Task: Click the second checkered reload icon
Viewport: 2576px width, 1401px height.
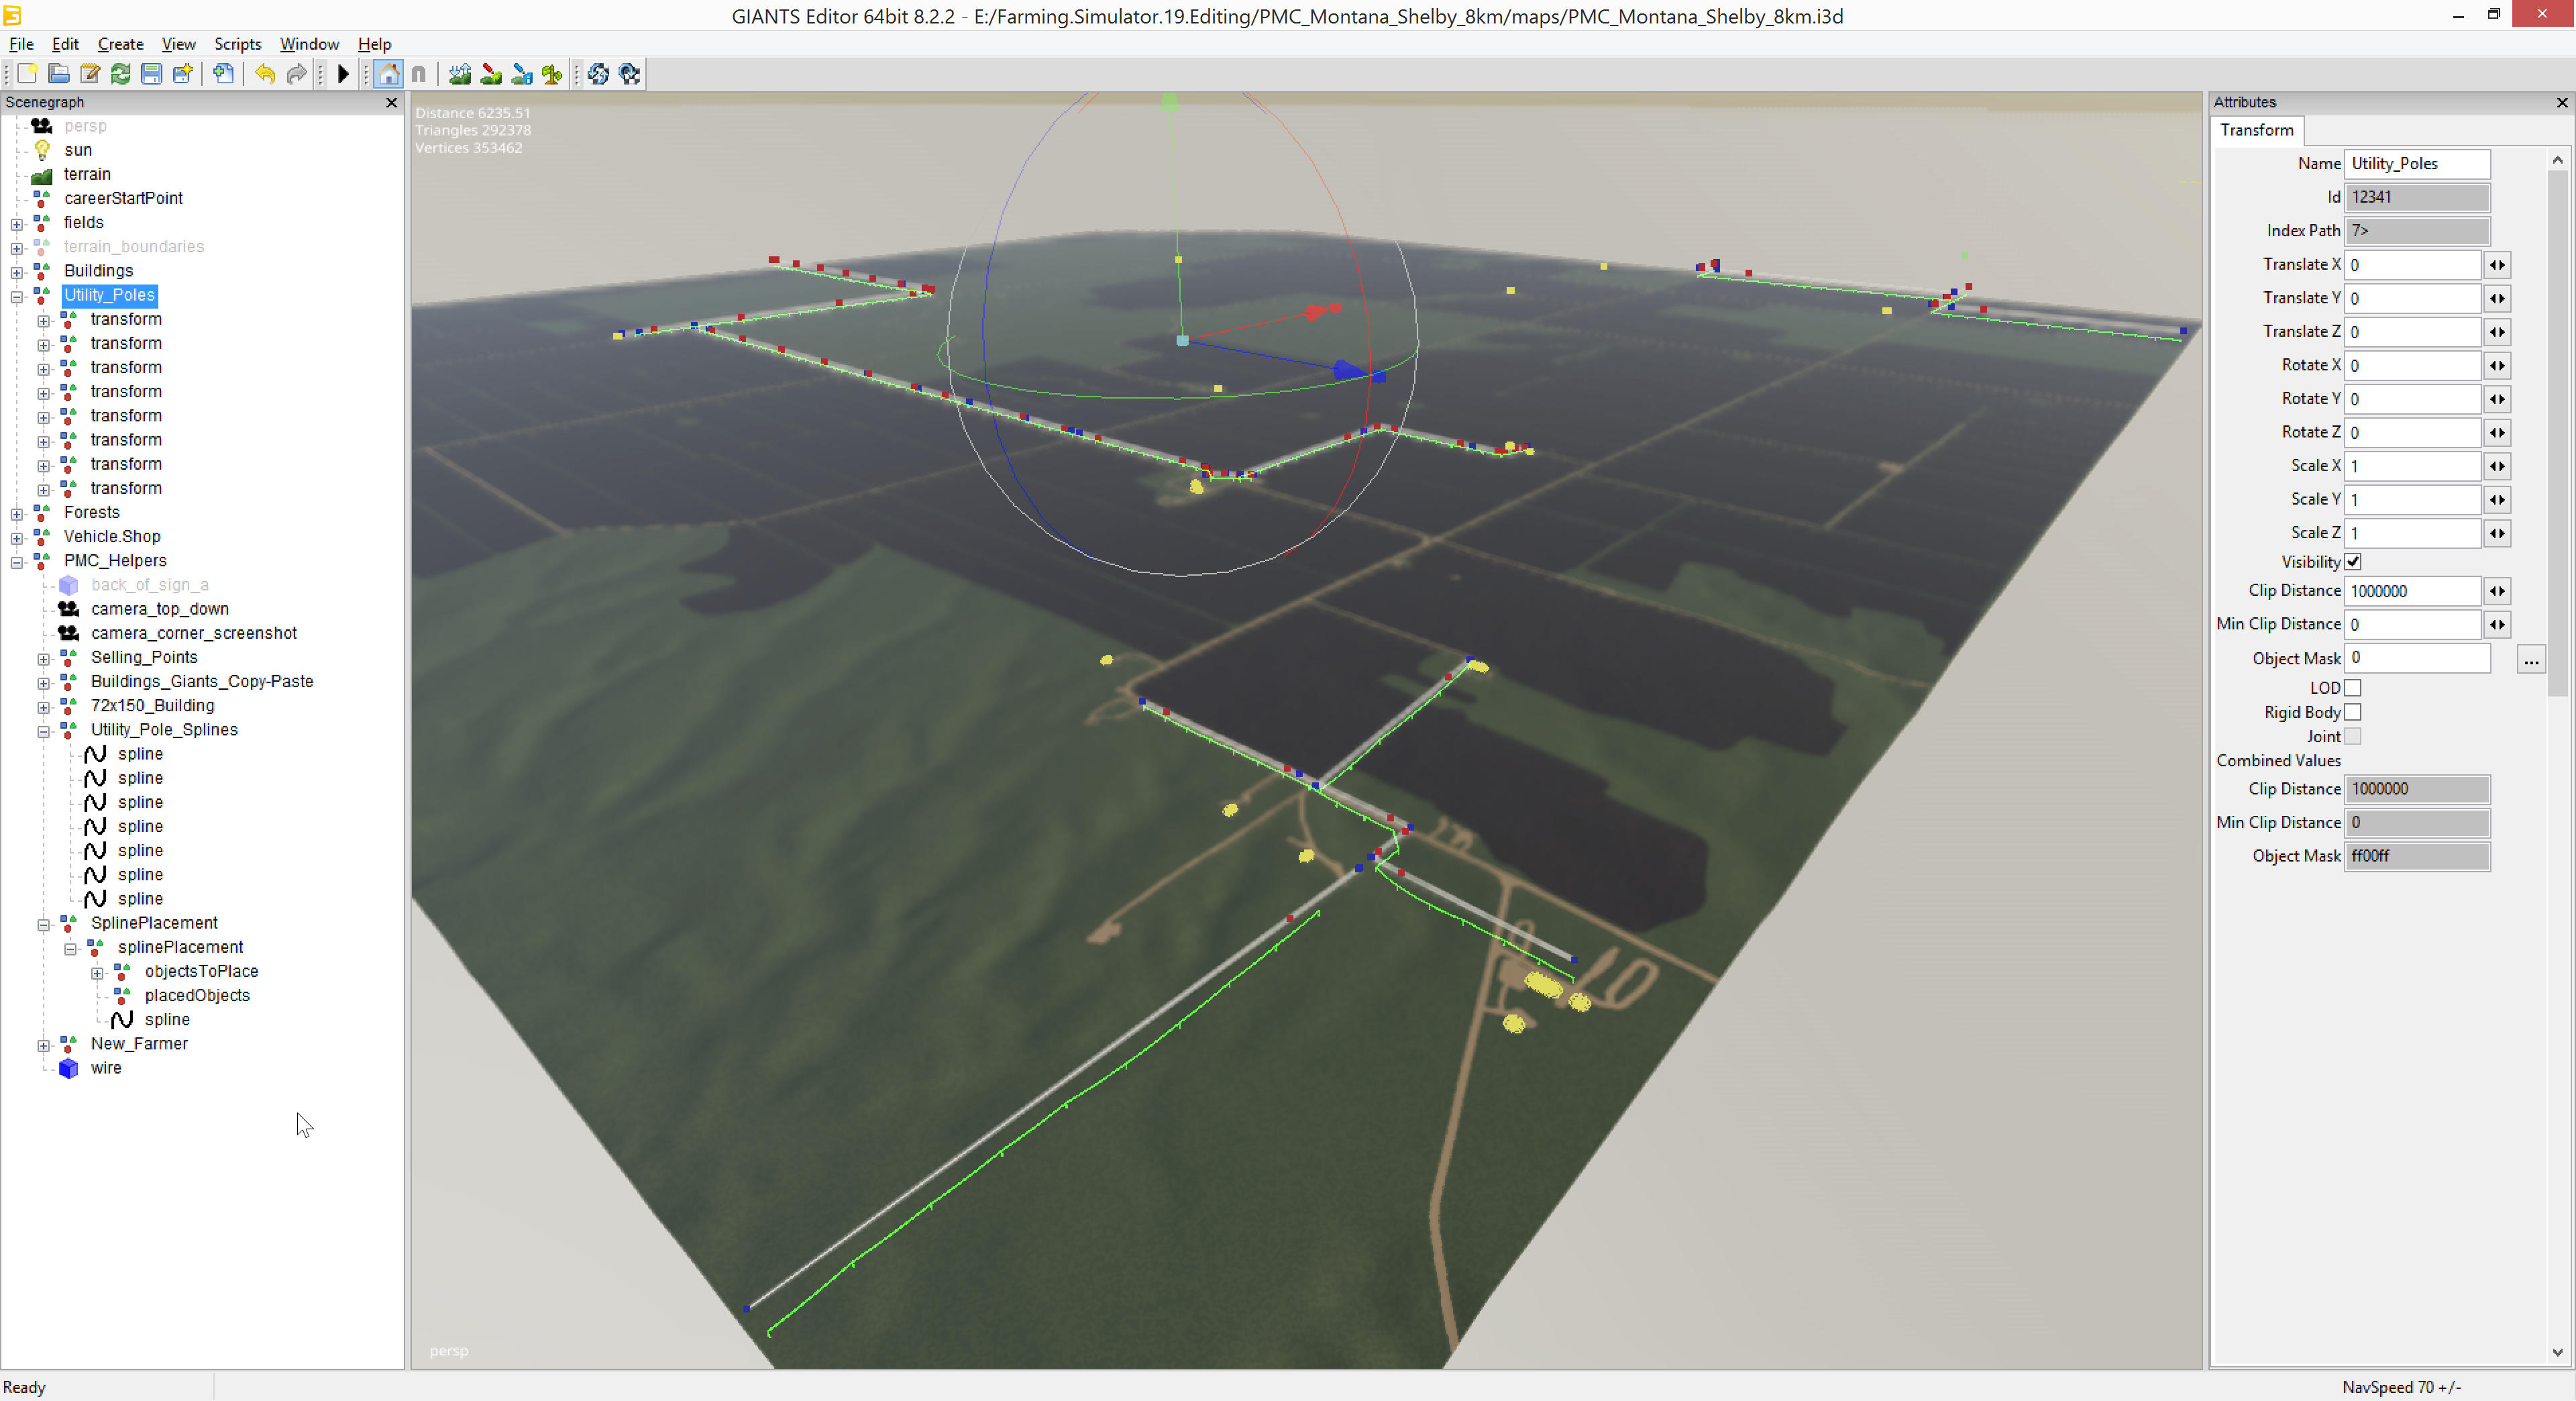Action: (x=629, y=74)
